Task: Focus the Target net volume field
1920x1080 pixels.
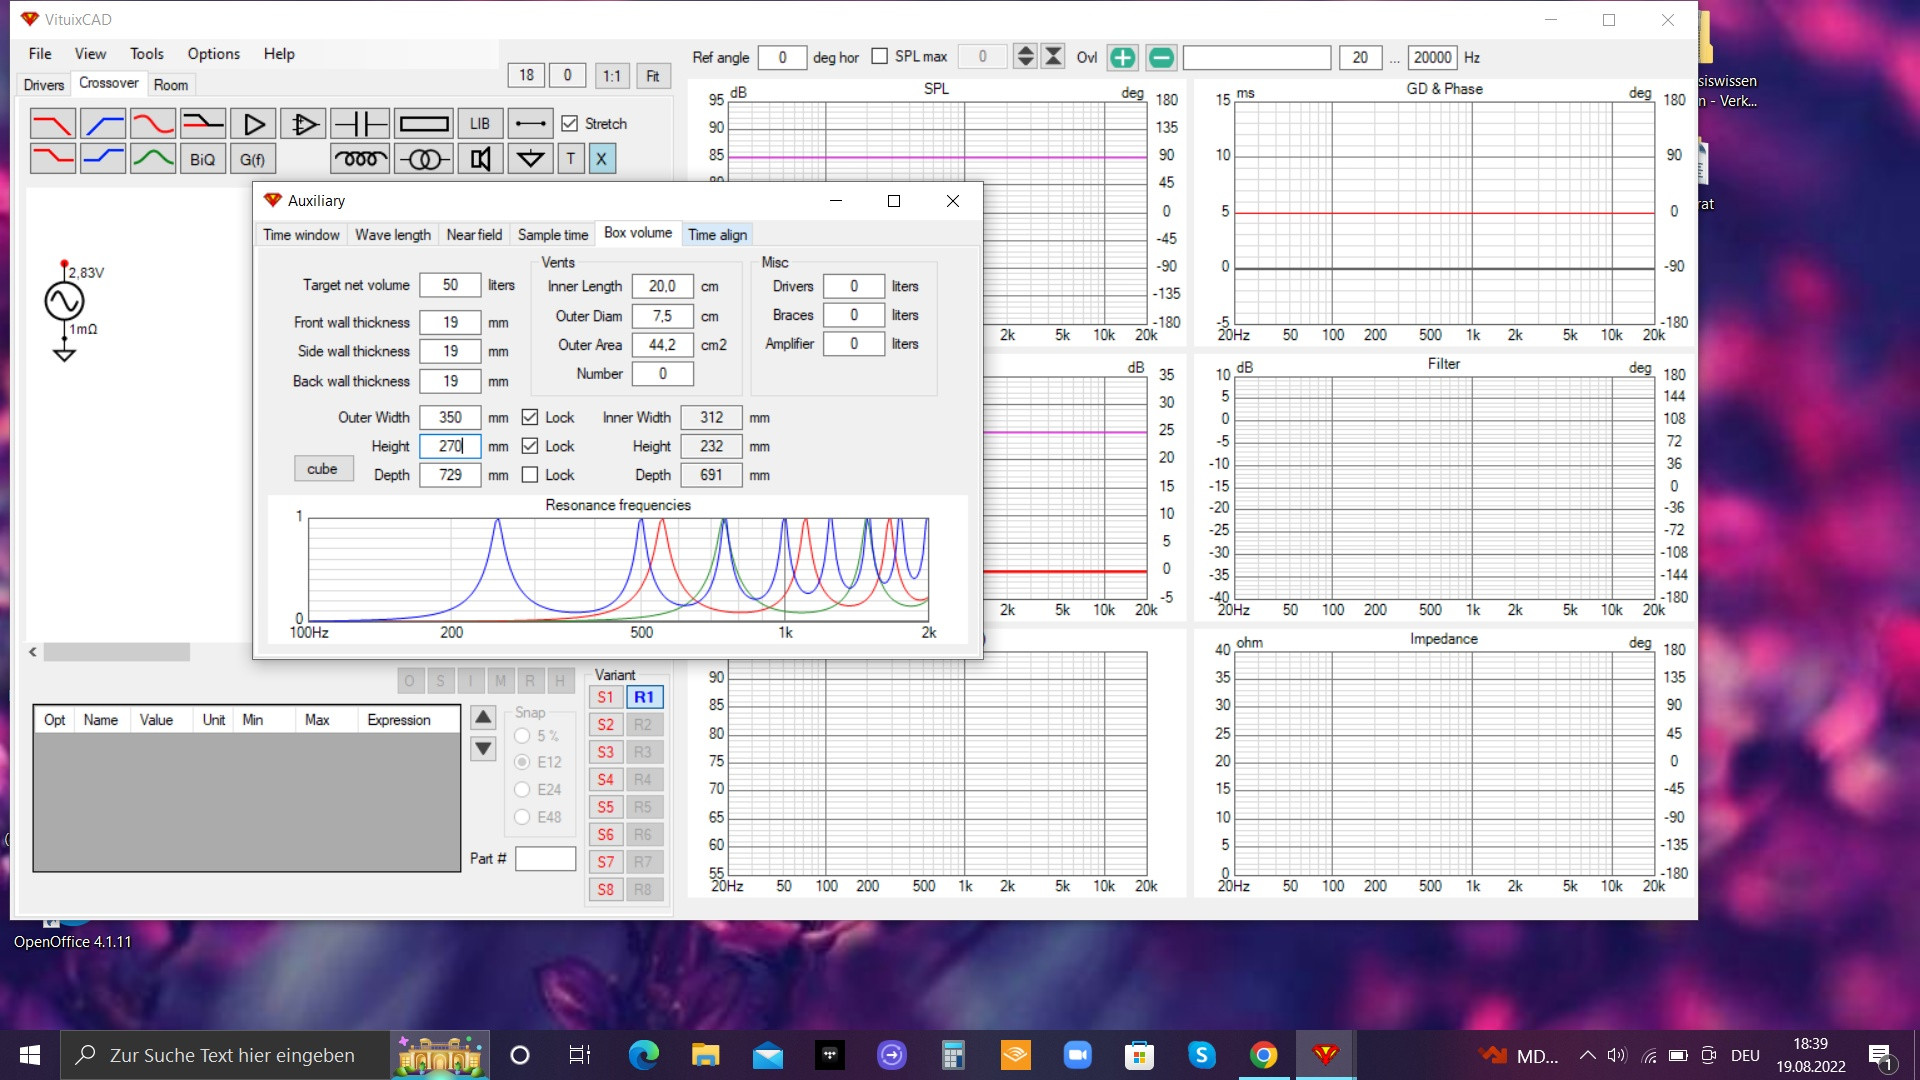Action: pos(450,285)
